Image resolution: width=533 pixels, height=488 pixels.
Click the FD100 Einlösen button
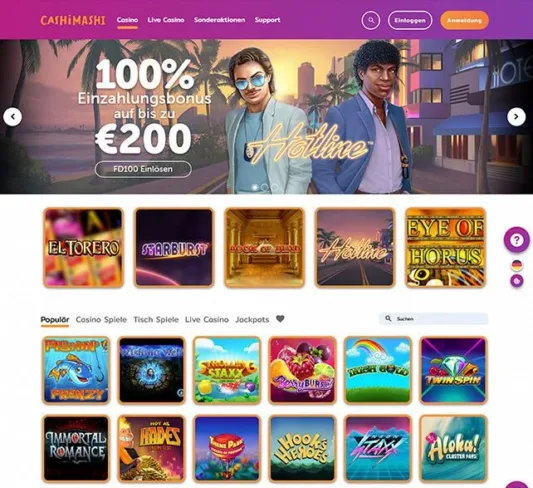tap(143, 169)
